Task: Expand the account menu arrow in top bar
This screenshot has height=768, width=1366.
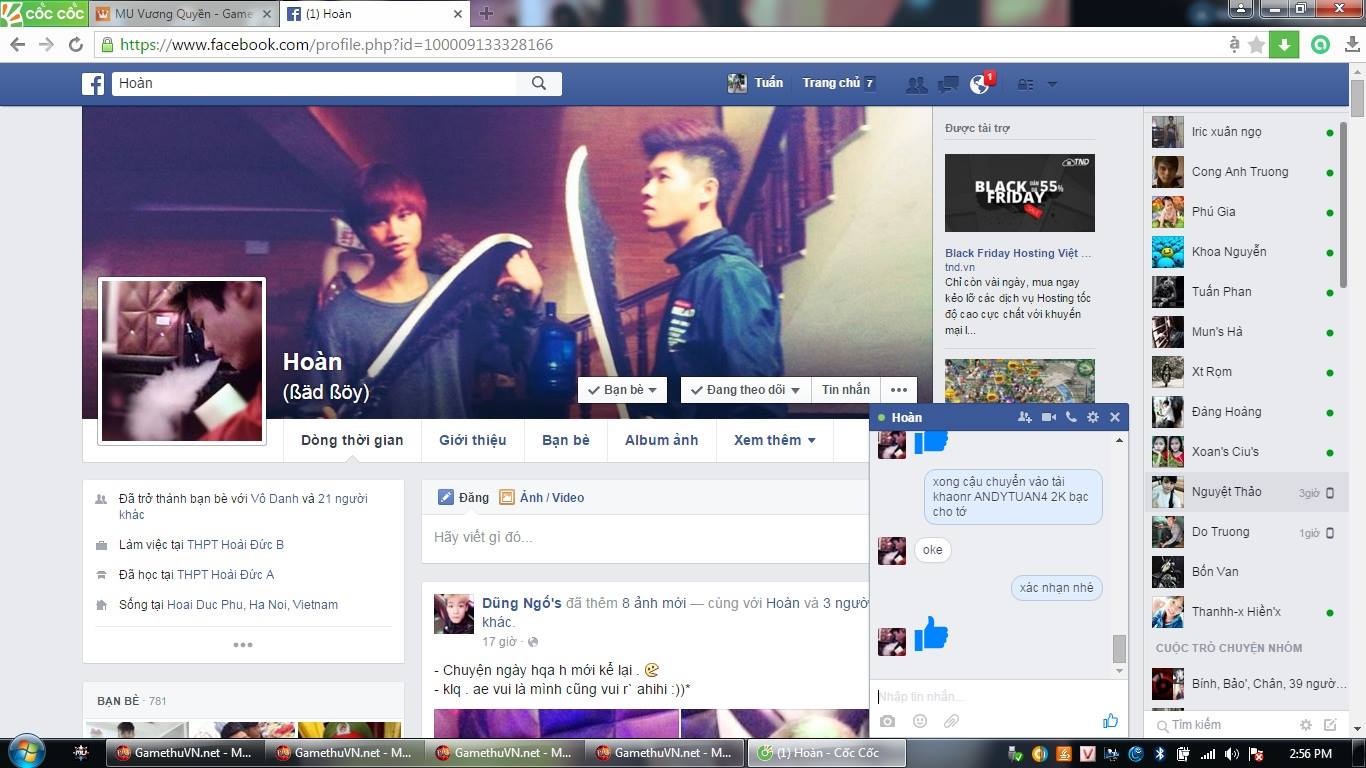Action: coord(1052,84)
